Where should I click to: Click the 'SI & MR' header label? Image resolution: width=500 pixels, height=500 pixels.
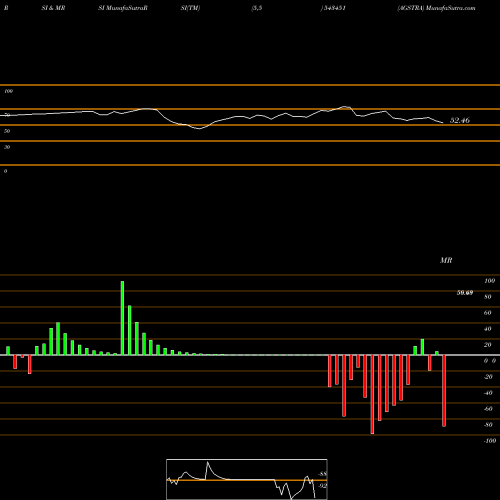coord(53,8)
